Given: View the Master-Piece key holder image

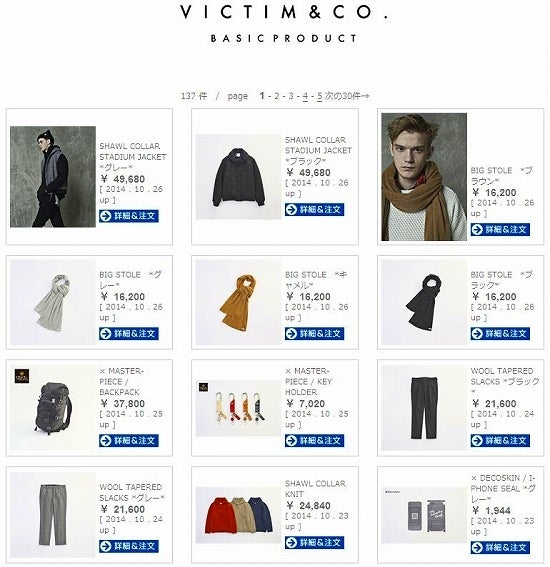Looking at the screenshot, I should (x=238, y=408).
